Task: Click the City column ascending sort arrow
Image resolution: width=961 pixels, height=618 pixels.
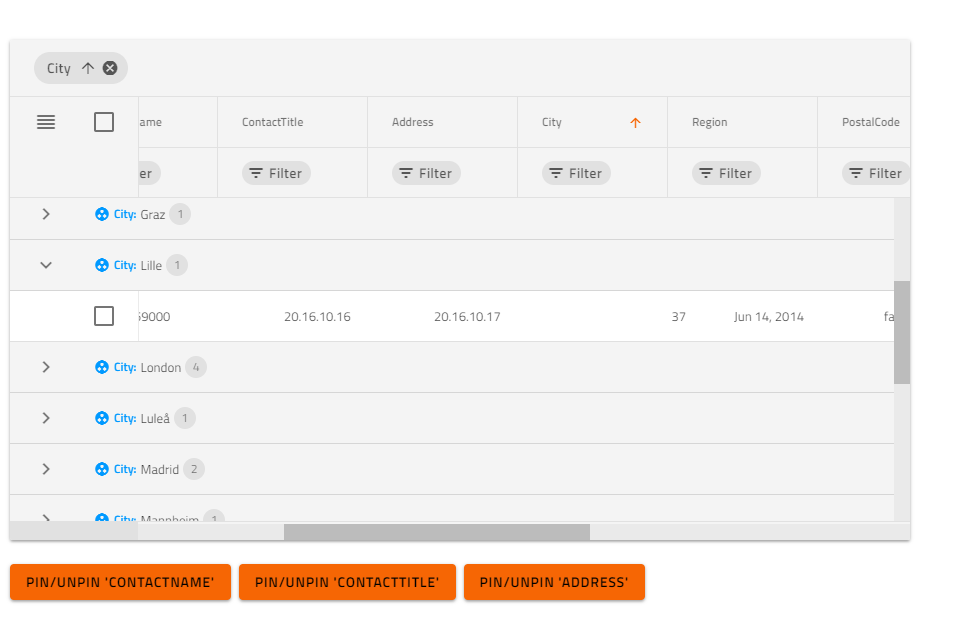Action: 636,123
